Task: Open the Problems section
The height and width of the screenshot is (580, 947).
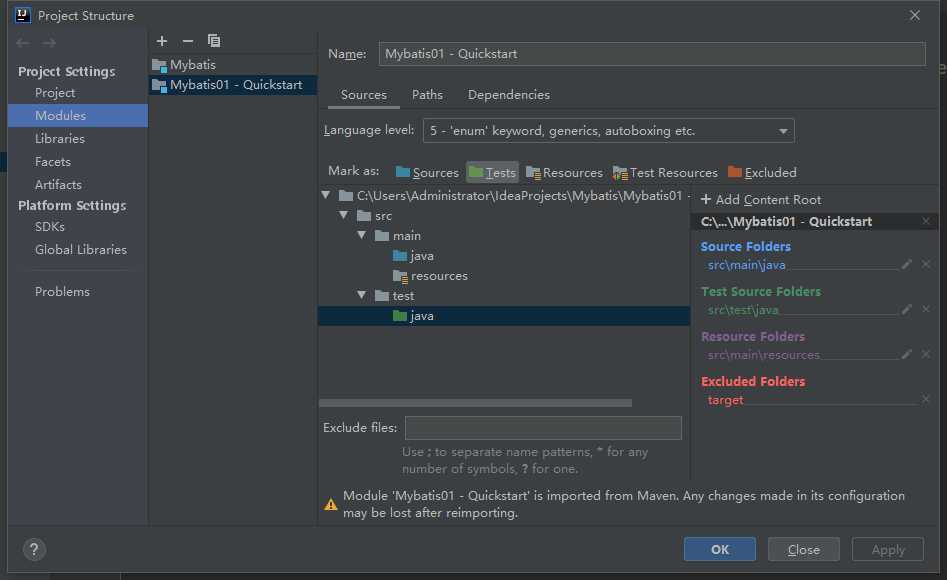Action: [62, 292]
